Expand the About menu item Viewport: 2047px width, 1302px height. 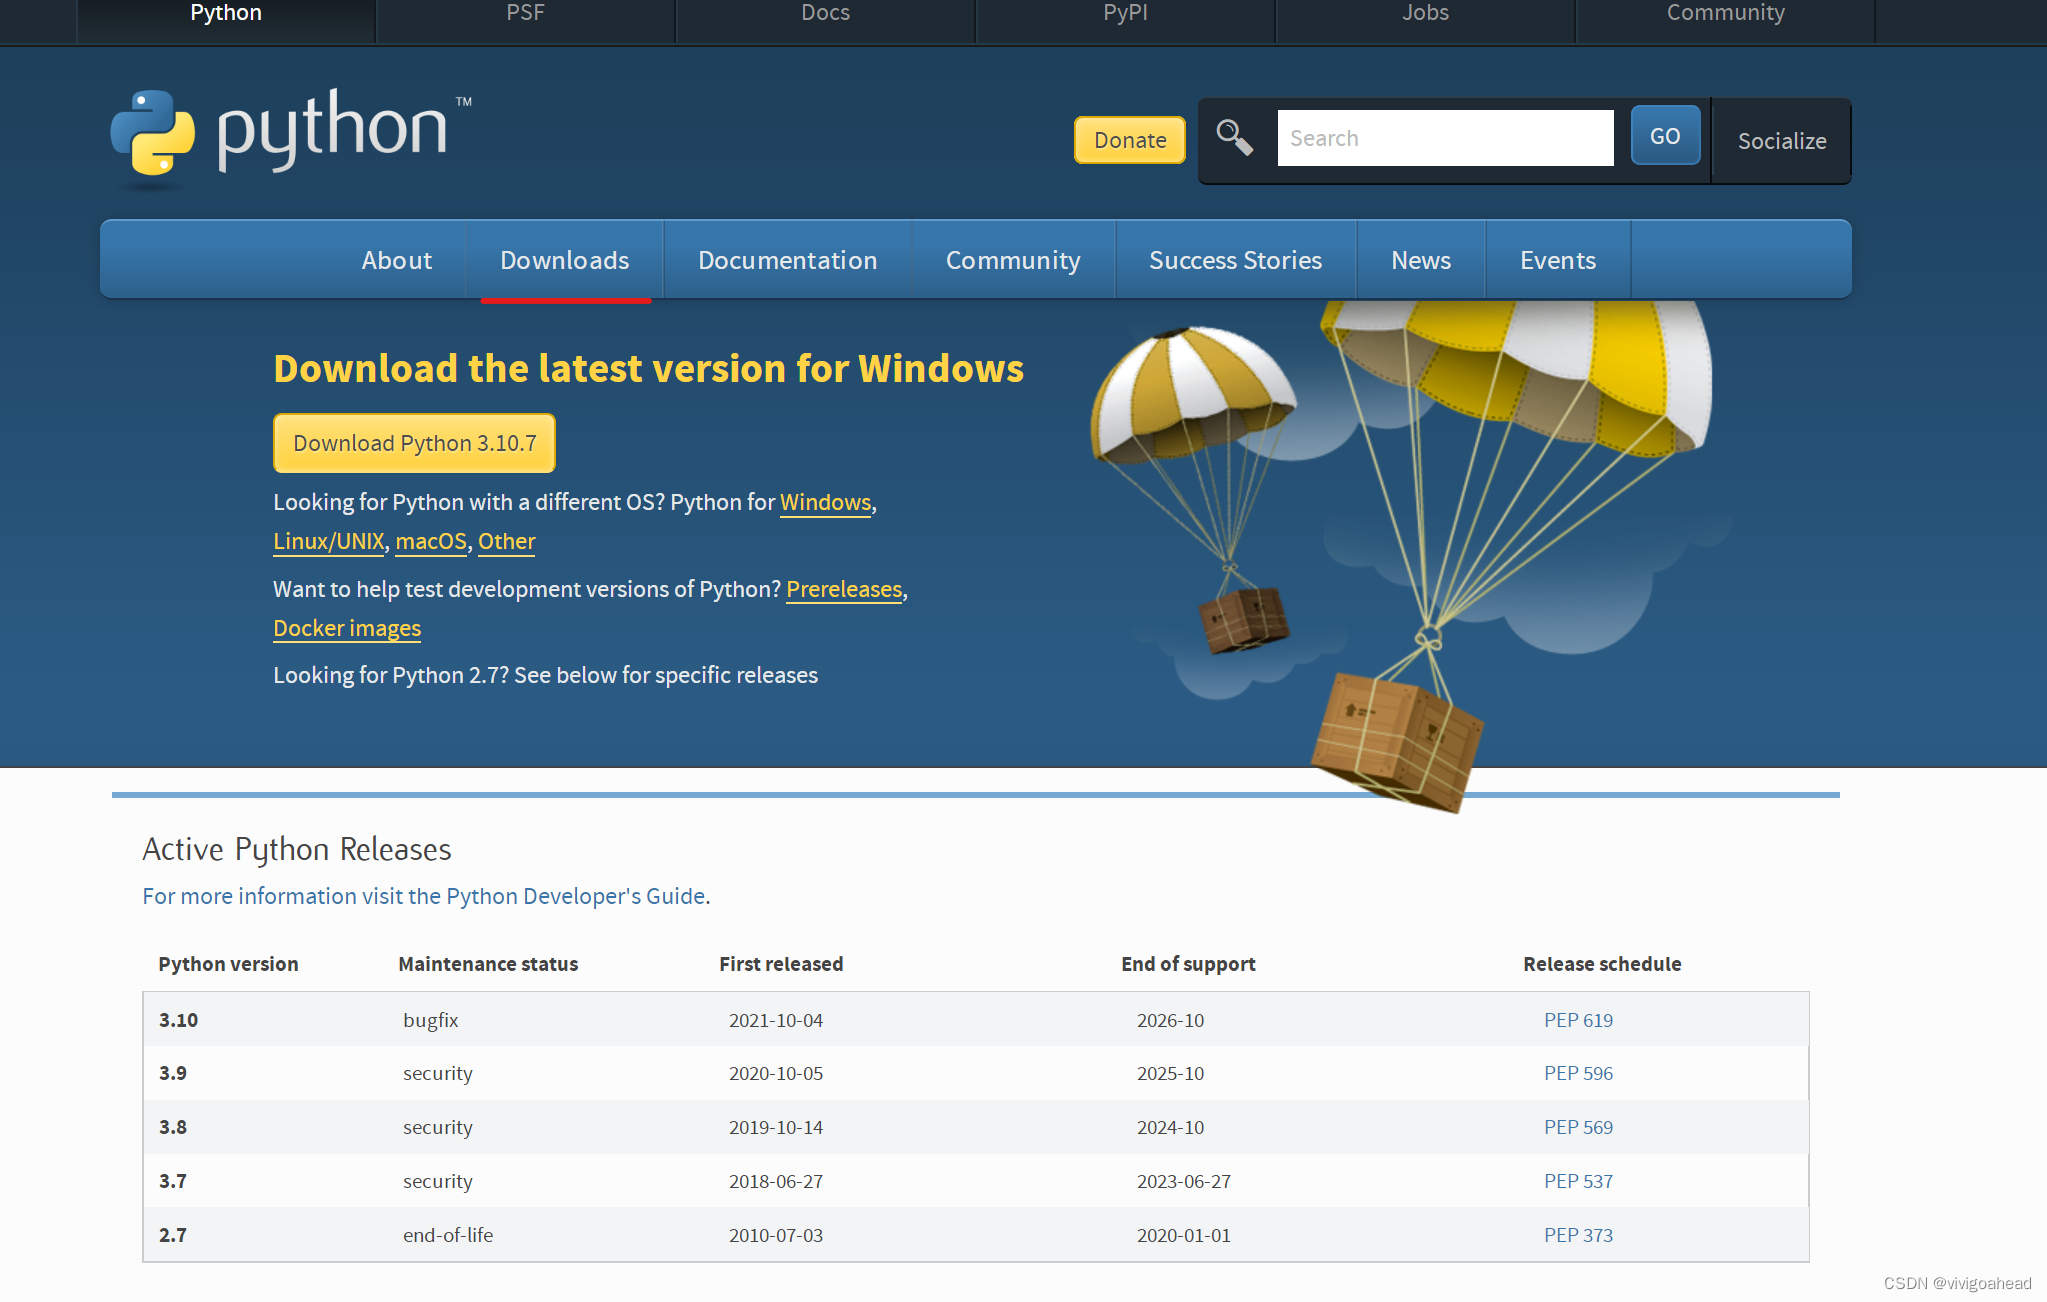pyautogui.click(x=396, y=260)
